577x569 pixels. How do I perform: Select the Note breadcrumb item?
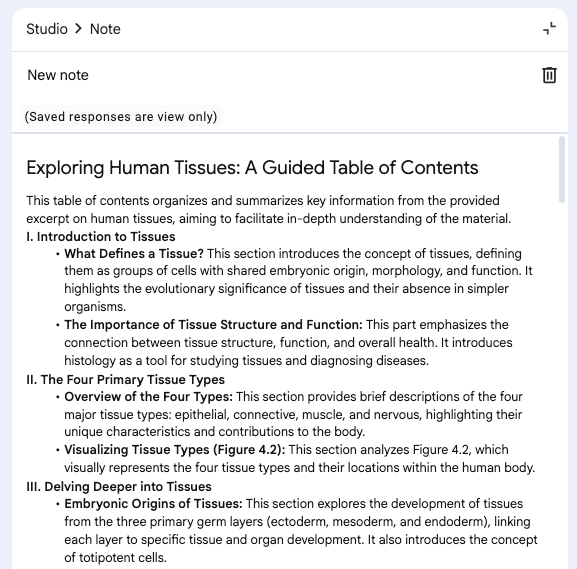coord(105,29)
